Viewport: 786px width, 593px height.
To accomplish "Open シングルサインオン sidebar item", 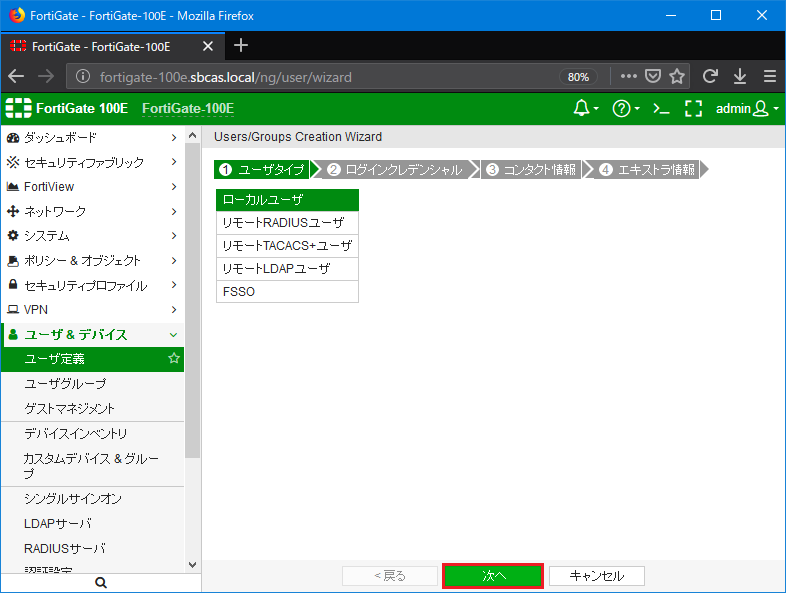I will (x=92, y=499).
